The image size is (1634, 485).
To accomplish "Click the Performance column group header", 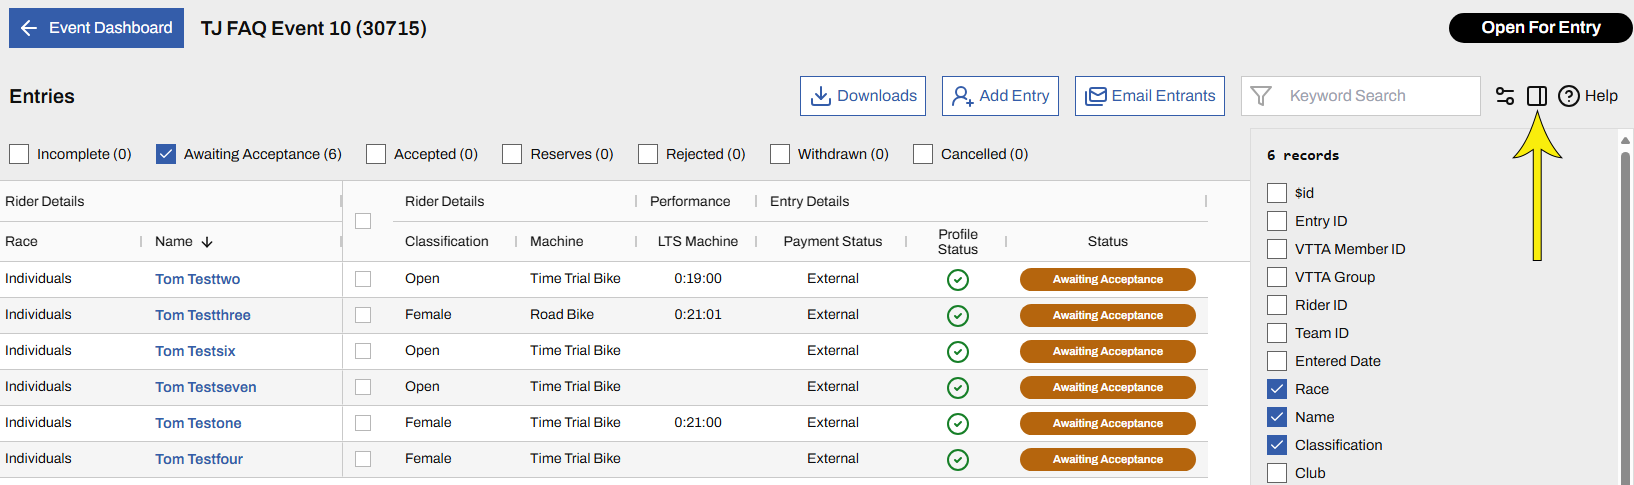I will click(x=690, y=201).
